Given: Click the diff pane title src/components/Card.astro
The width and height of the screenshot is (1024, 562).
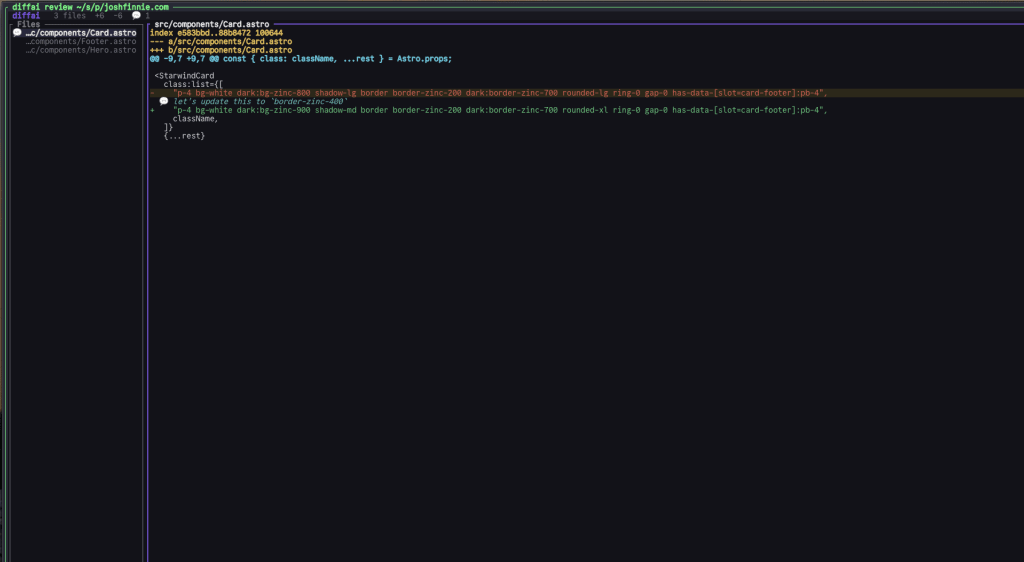Looking at the screenshot, I should click(212, 24).
